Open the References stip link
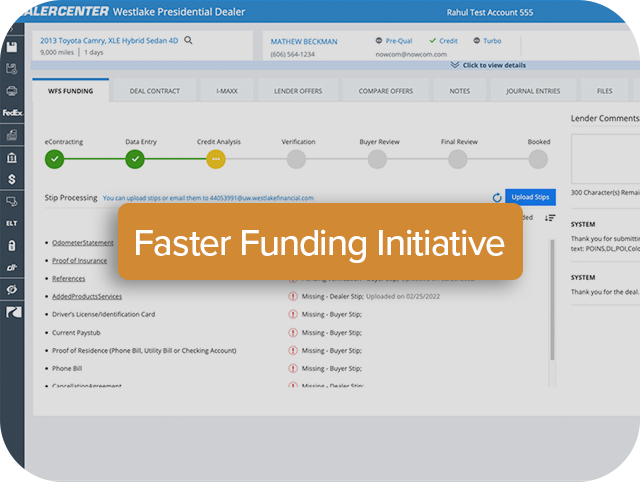The height and width of the screenshot is (482, 640). click(x=69, y=278)
